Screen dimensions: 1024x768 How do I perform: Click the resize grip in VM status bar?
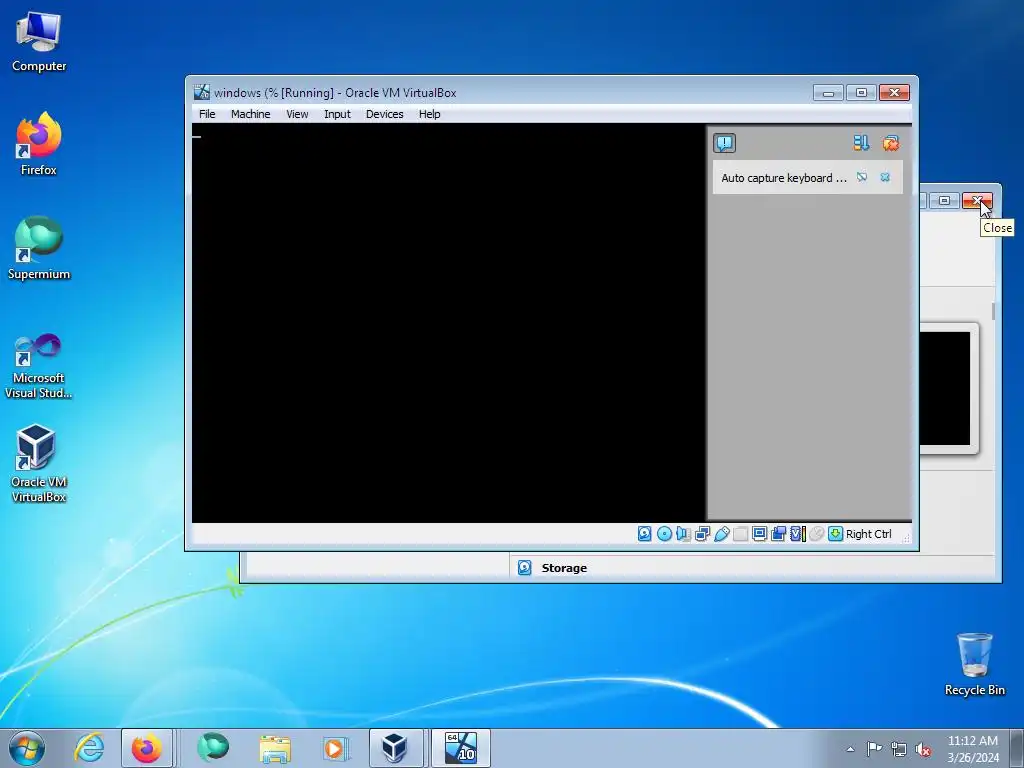(x=906, y=538)
